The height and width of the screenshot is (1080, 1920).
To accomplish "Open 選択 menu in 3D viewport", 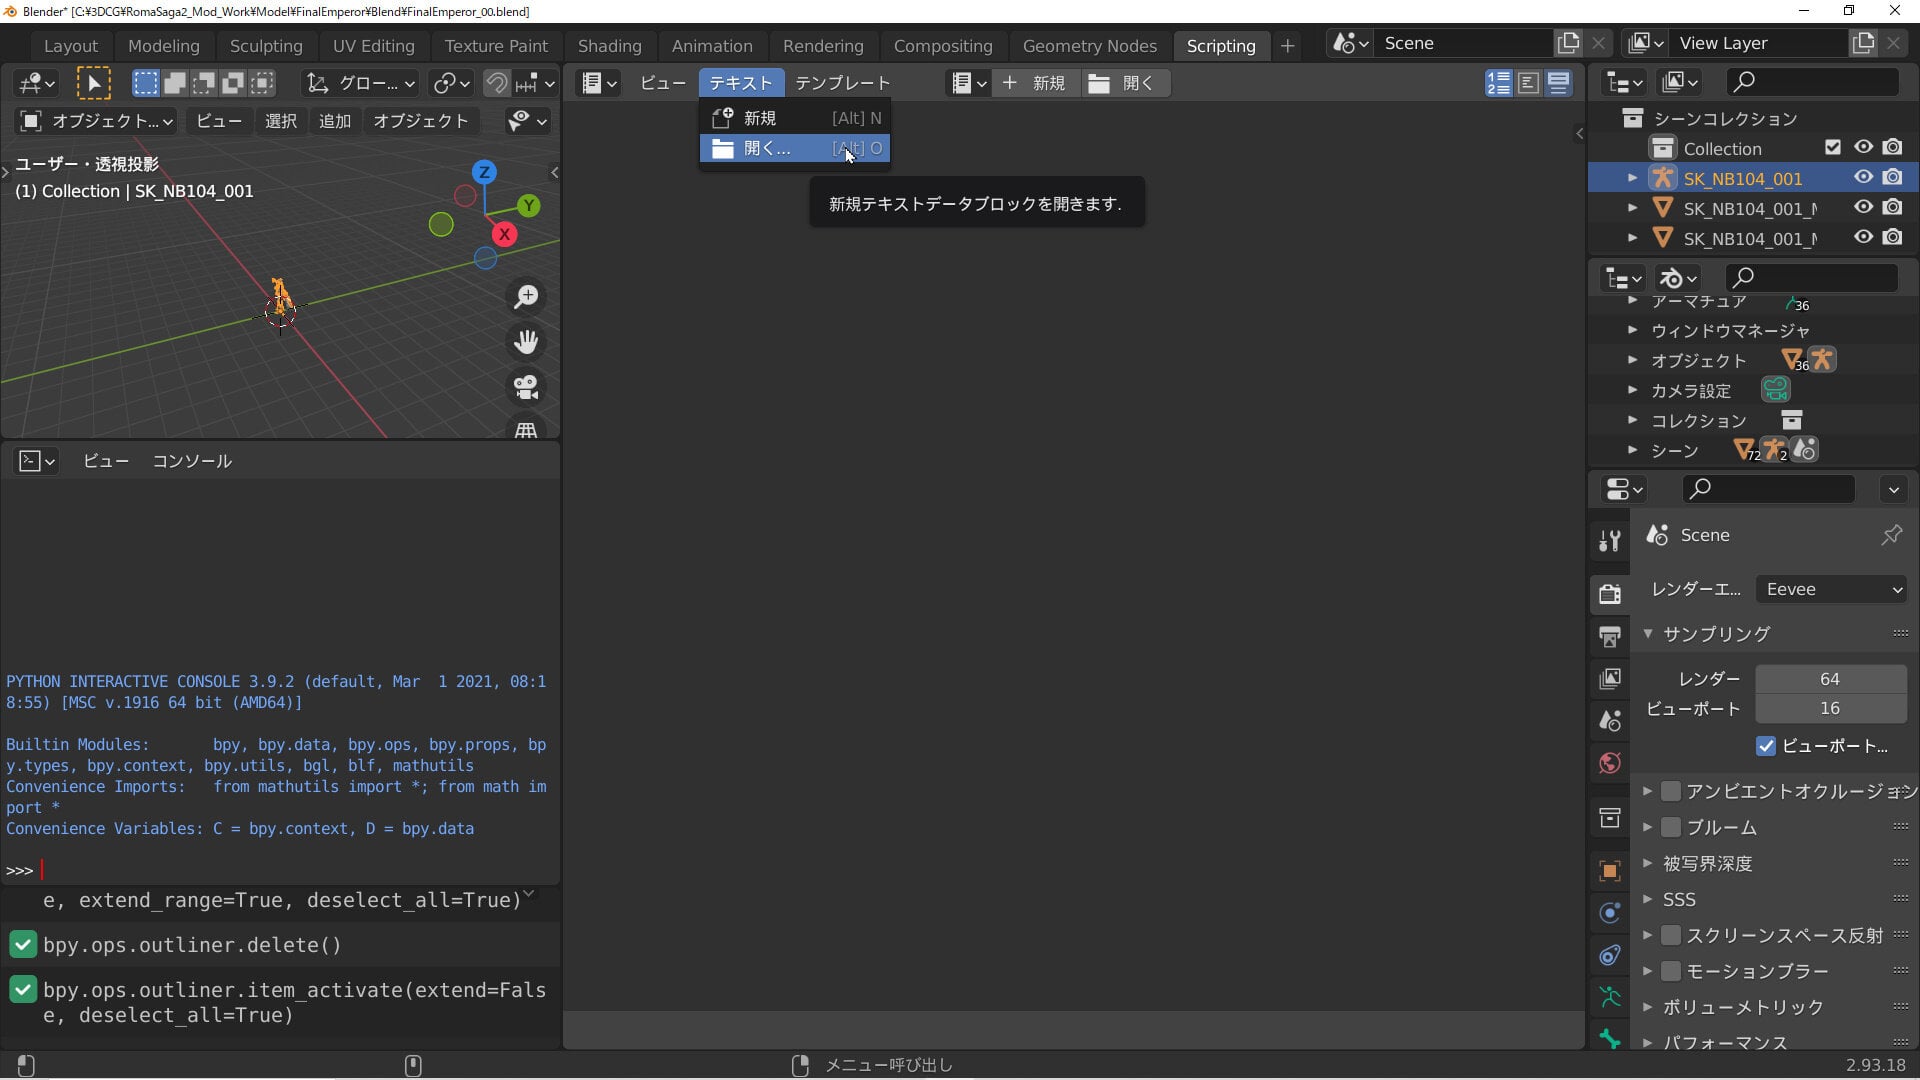I will click(280, 121).
